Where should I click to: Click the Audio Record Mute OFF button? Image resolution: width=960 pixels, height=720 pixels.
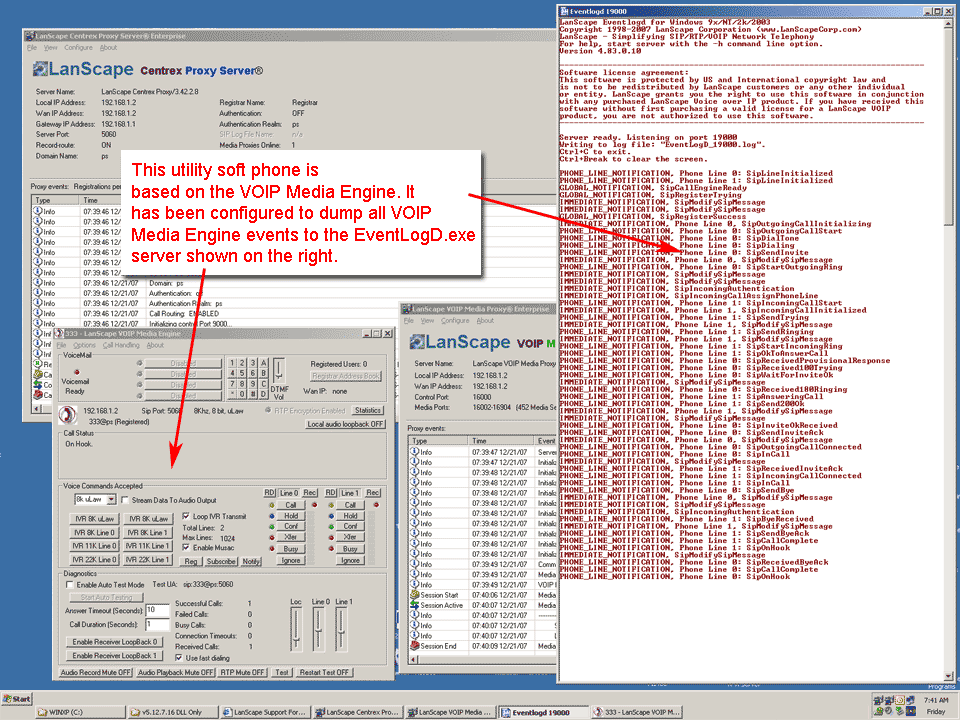96,672
